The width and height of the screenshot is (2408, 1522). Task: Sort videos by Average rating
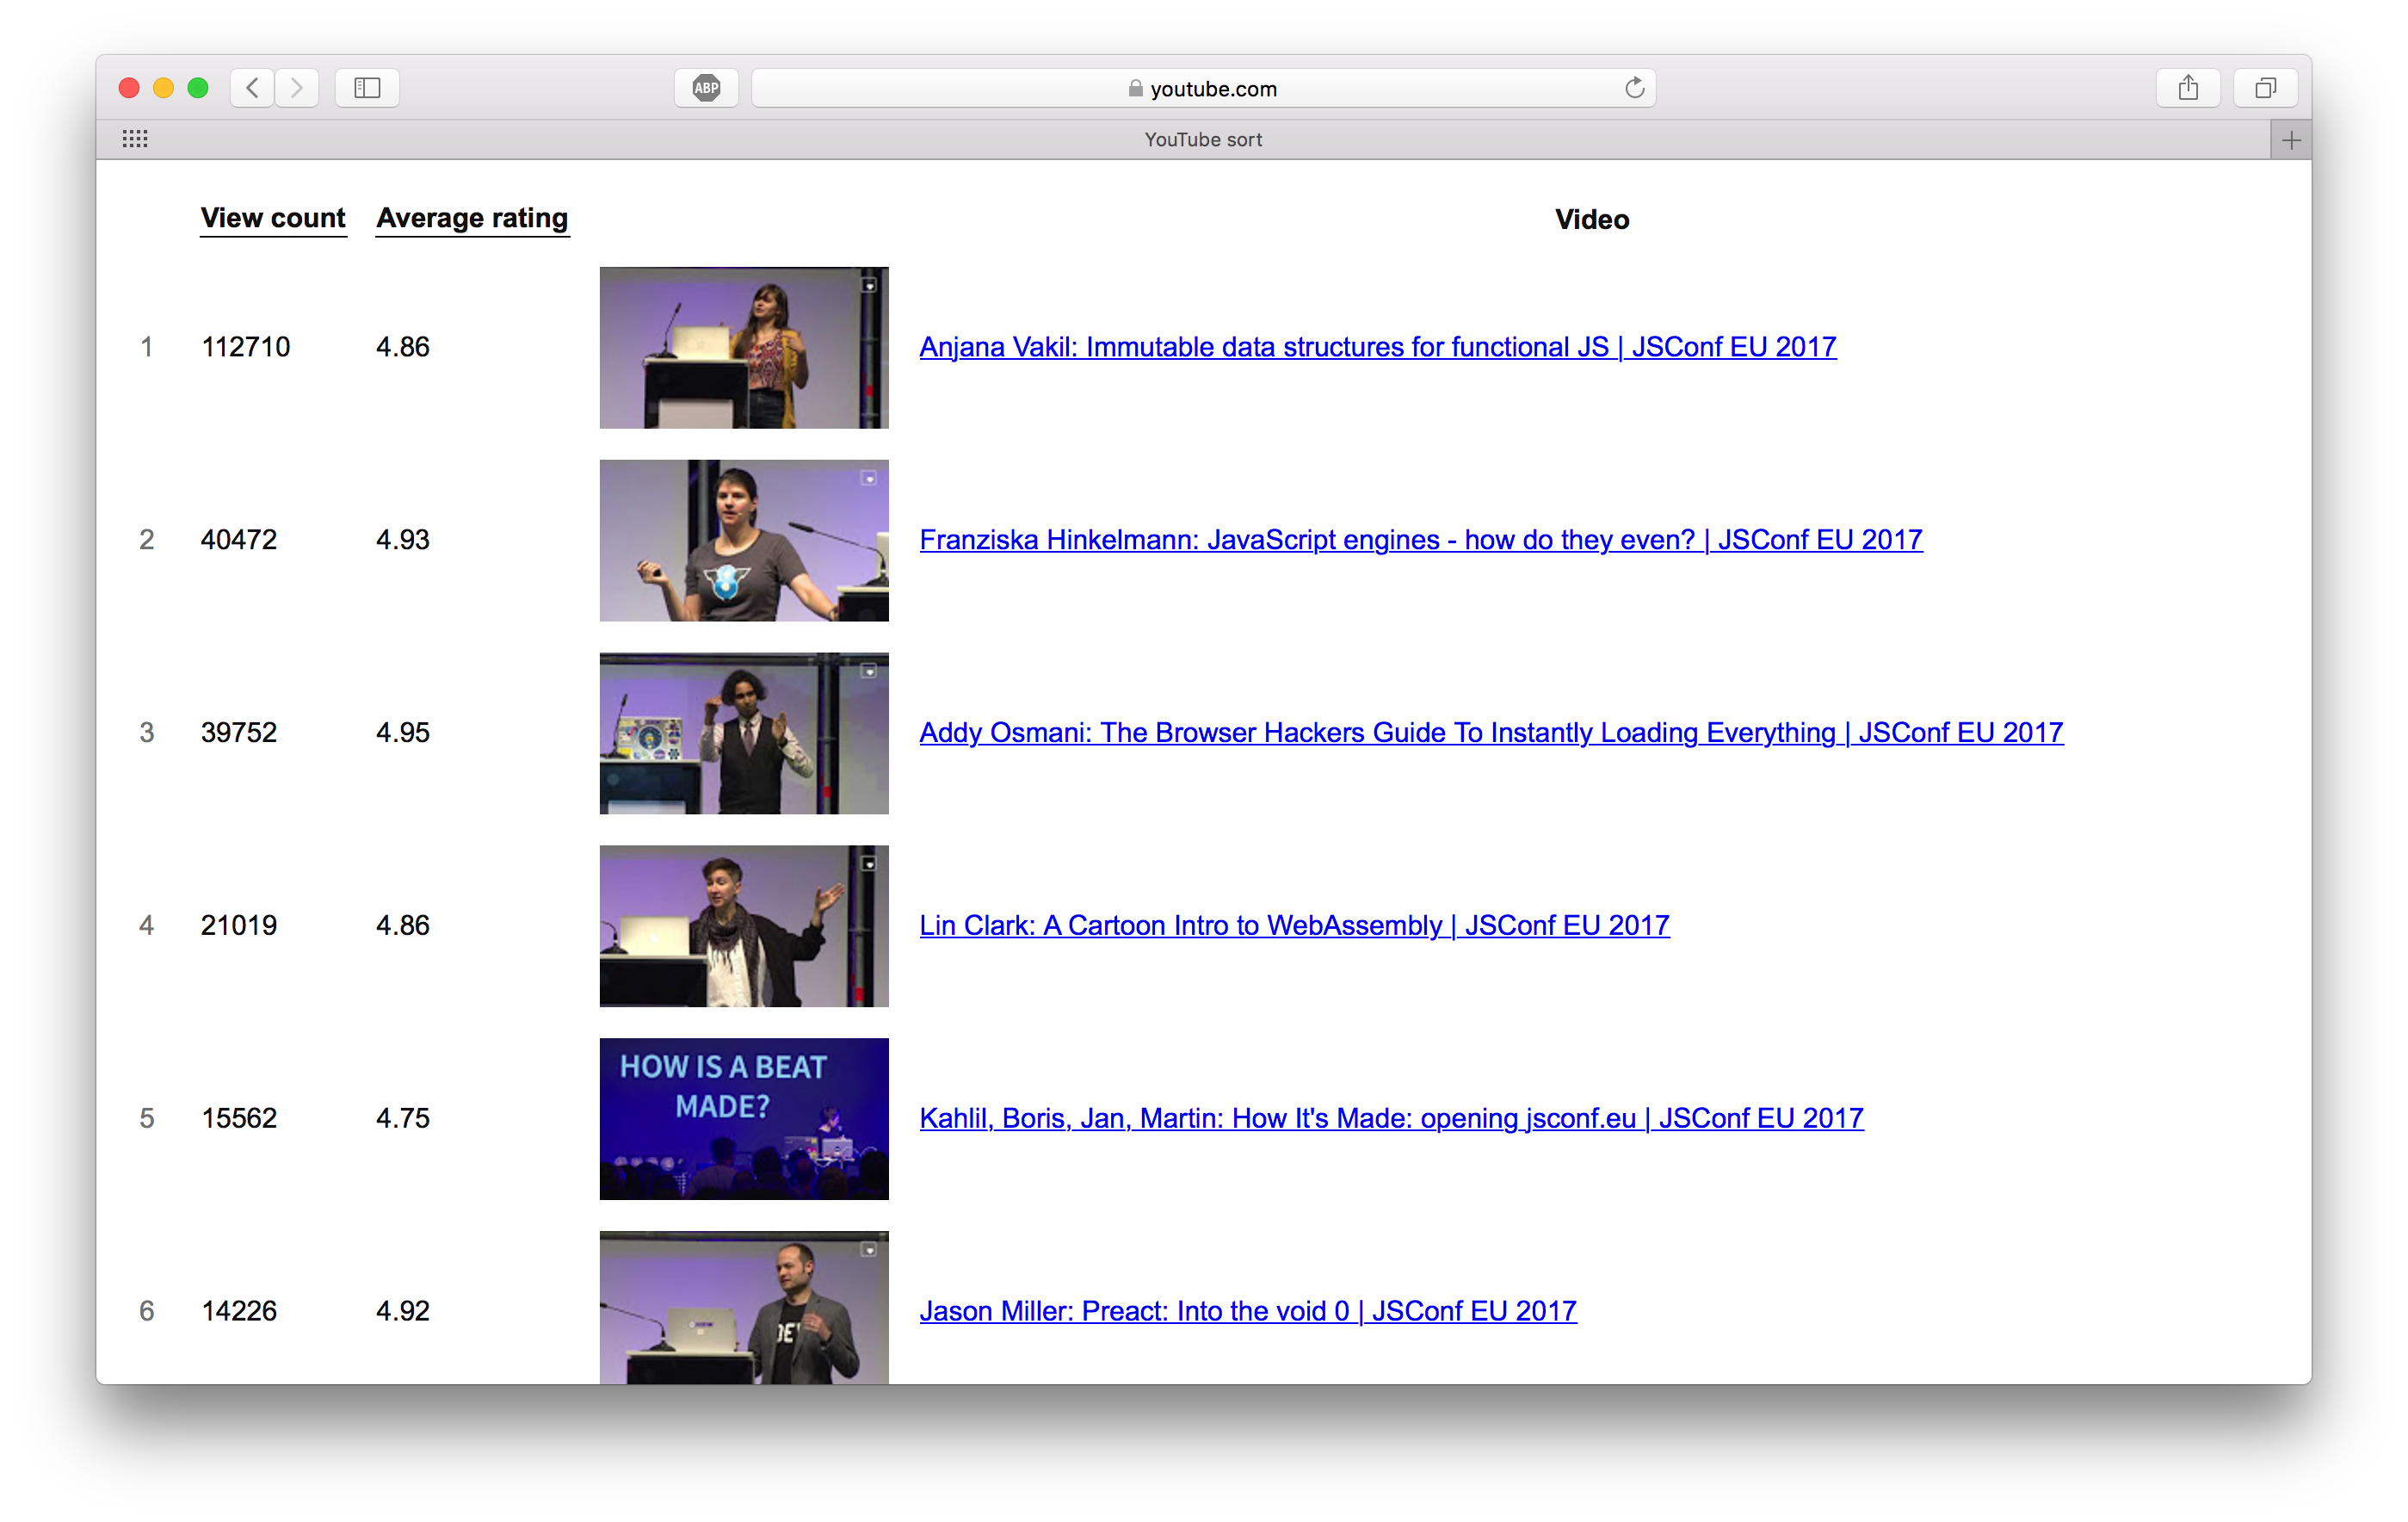pos(472,218)
